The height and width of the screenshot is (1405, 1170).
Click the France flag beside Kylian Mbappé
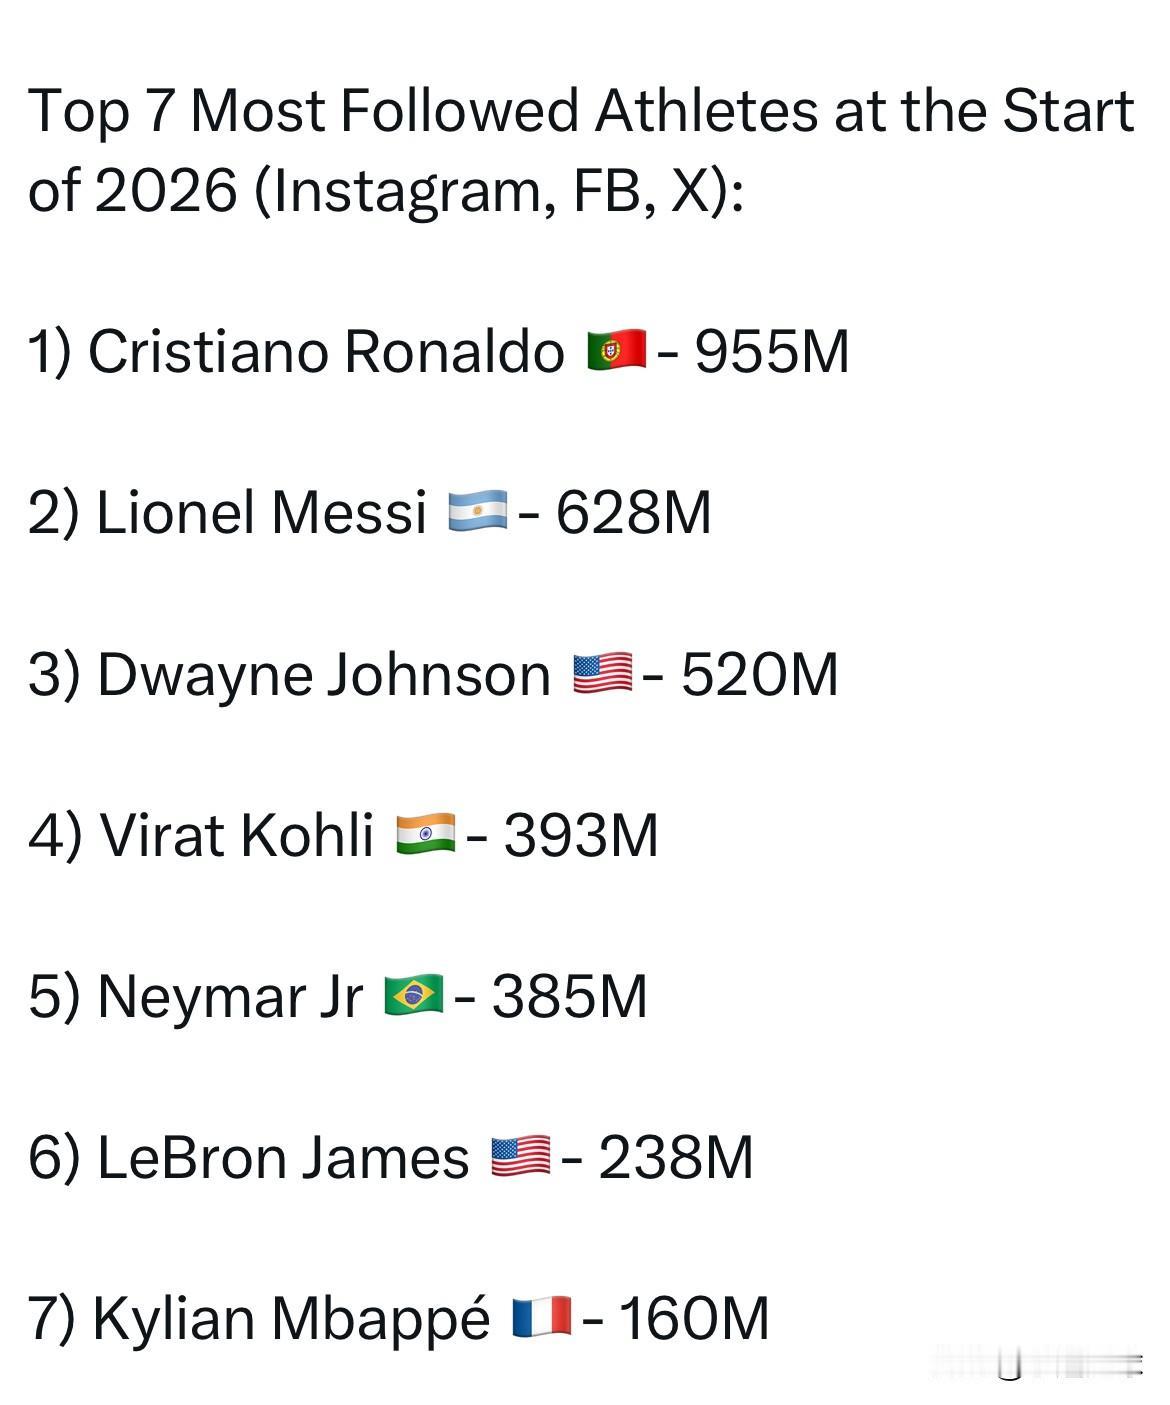(x=541, y=1317)
